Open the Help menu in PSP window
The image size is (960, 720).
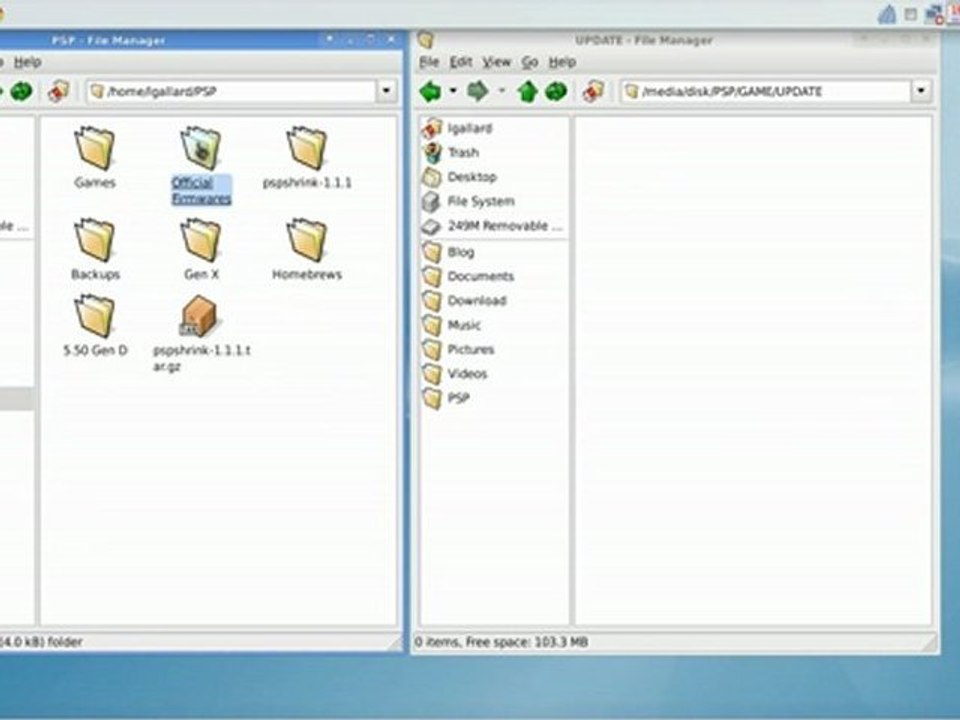pos(28,62)
